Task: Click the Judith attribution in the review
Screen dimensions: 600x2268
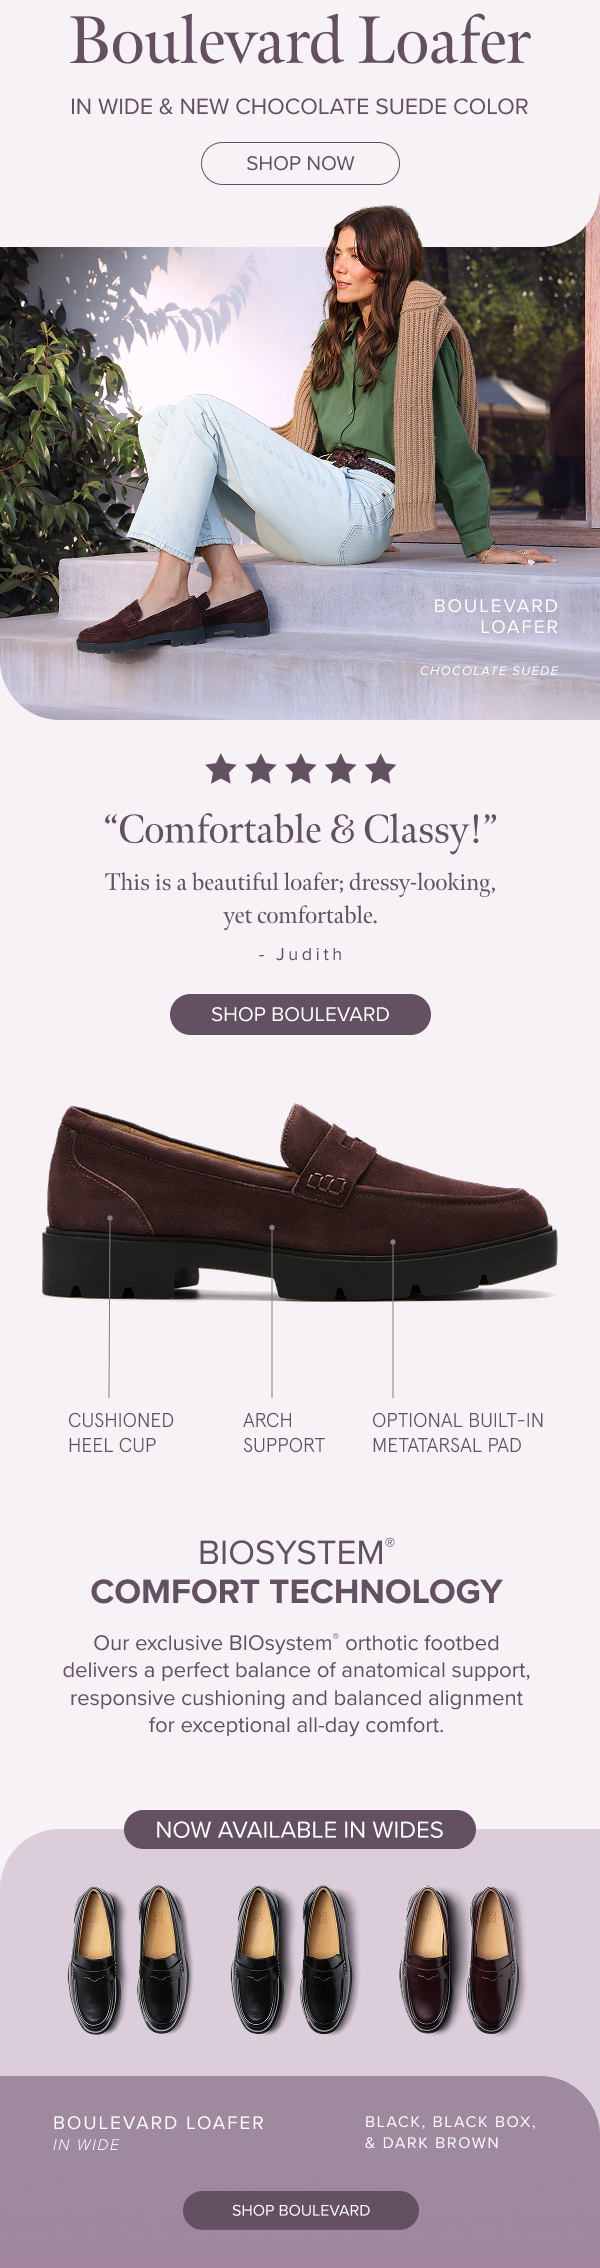Action: pos(300,953)
